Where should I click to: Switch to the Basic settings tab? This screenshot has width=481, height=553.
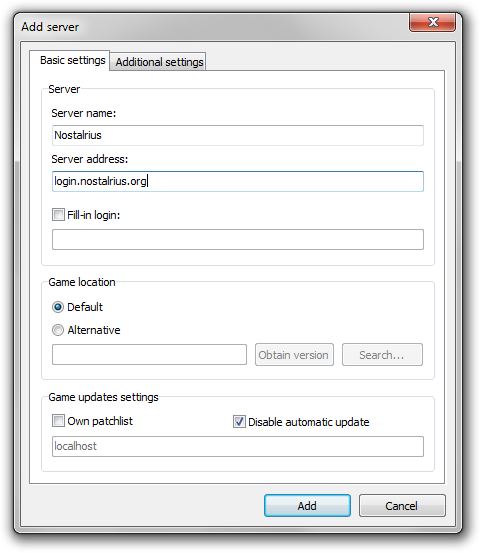pyautogui.click(x=73, y=60)
